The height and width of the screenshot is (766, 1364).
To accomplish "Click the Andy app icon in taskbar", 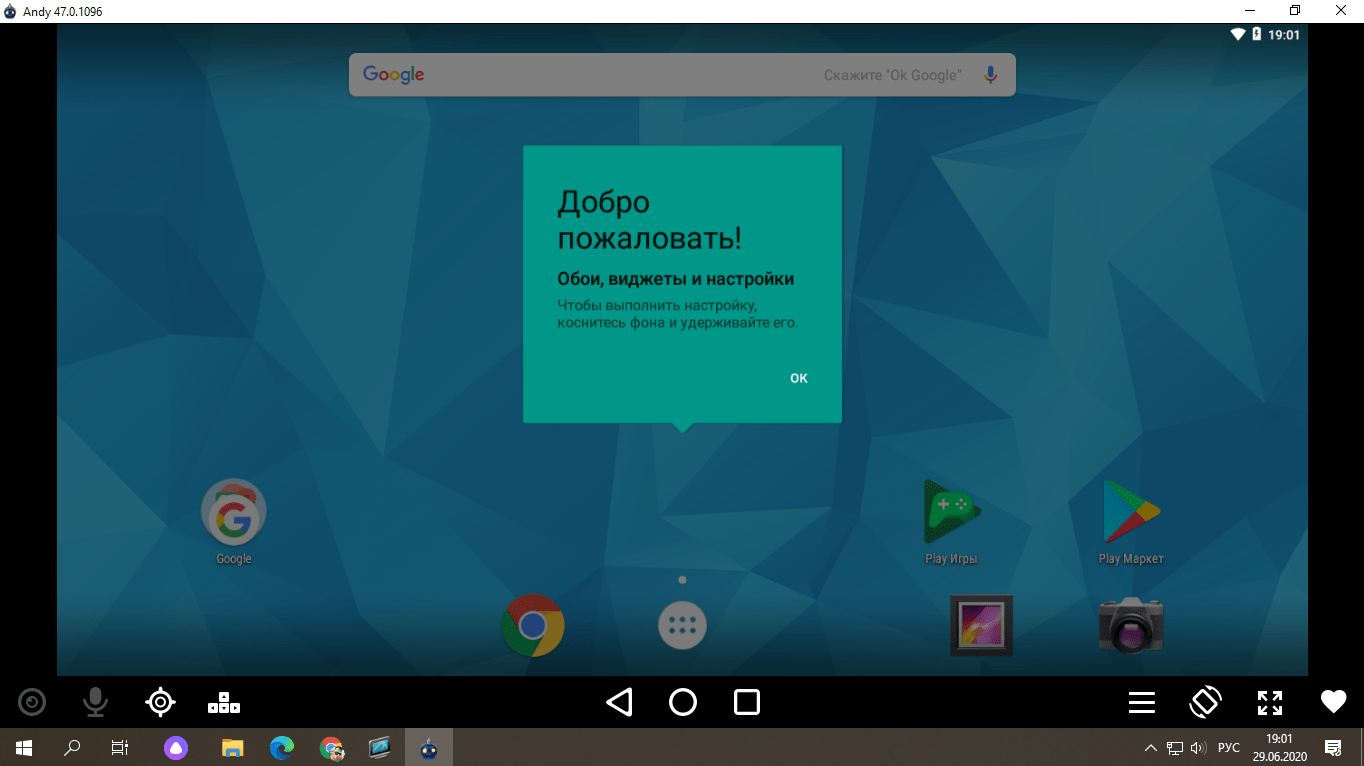I will pyautogui.click(x=429, y=747).
